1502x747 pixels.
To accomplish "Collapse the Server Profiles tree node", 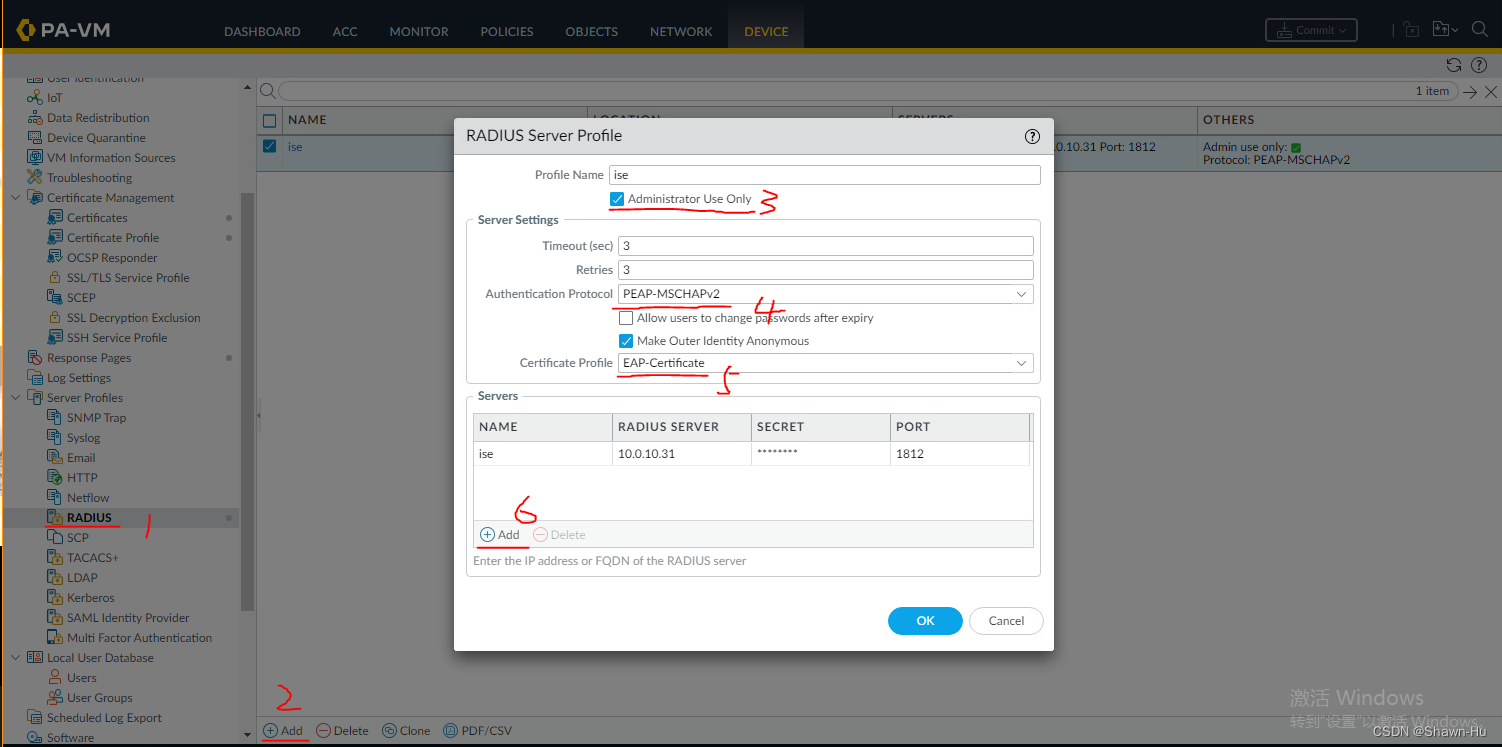I will coord(15,398).
